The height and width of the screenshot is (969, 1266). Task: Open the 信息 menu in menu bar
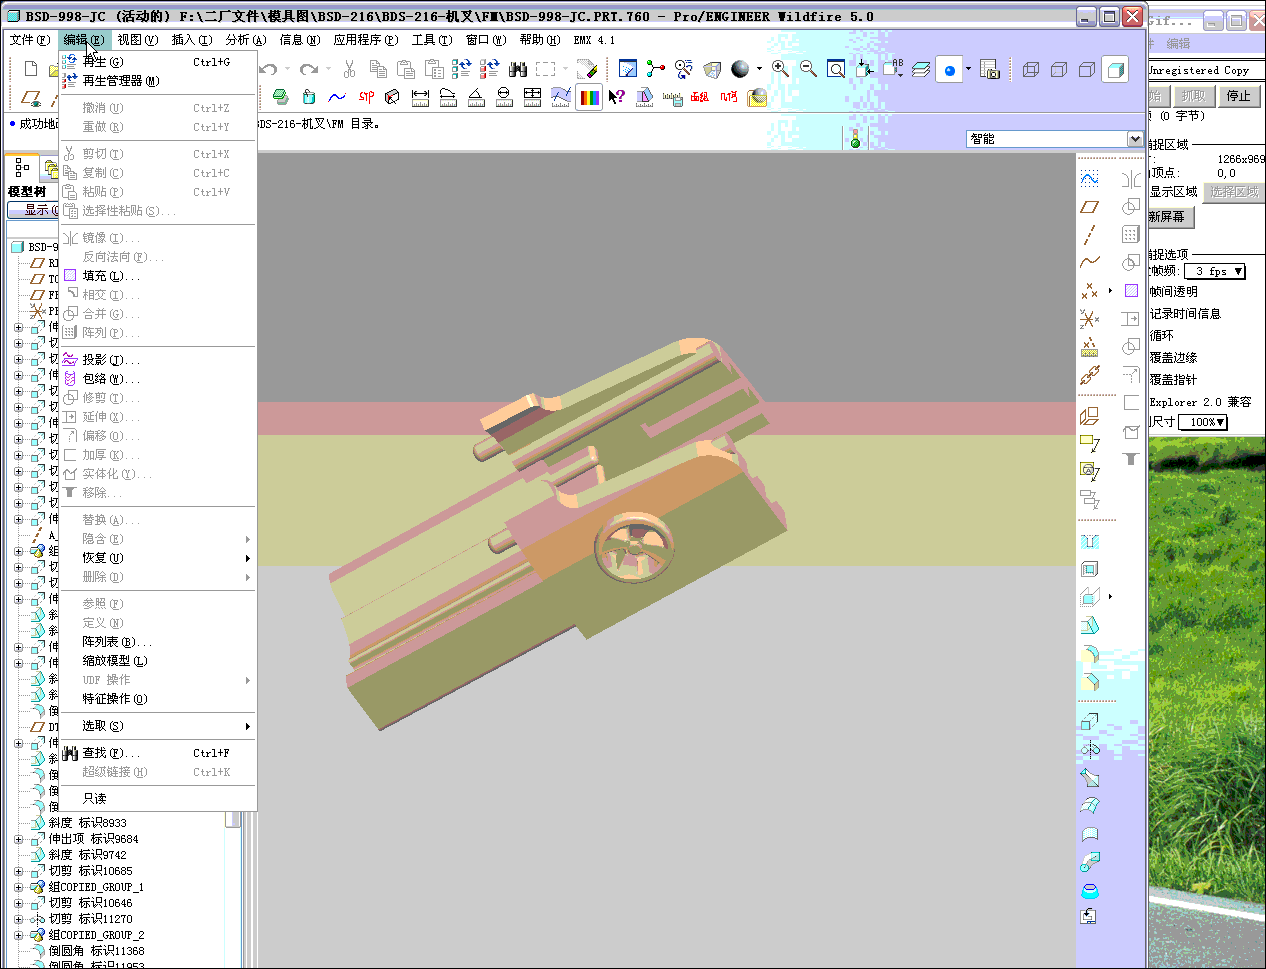[x=300, y=40]
